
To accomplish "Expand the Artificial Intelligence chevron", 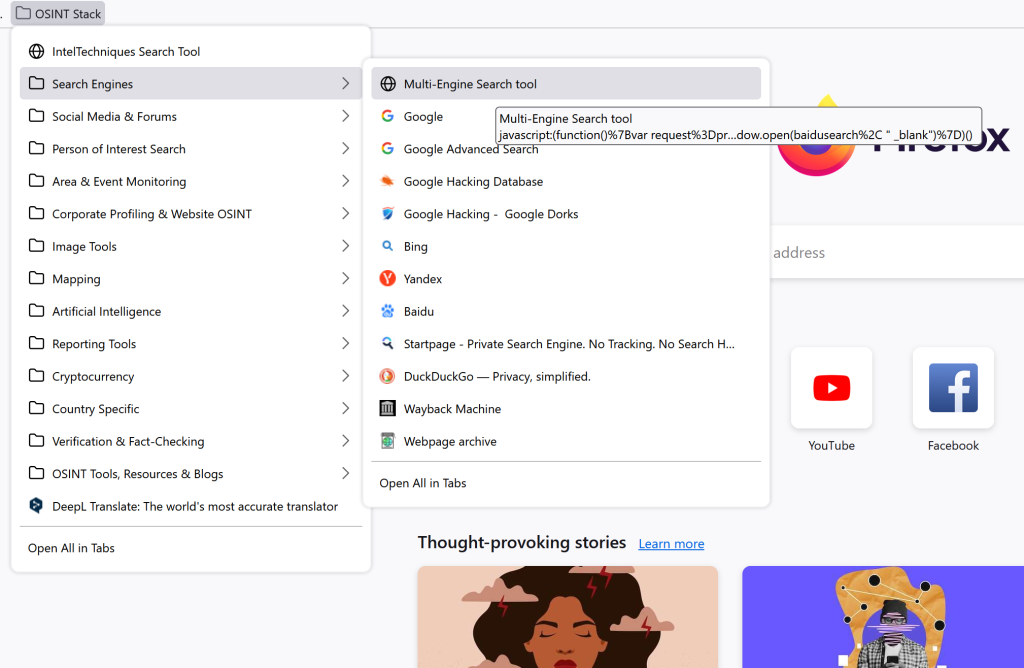I will pyautogui.click(x=345, y=311).
